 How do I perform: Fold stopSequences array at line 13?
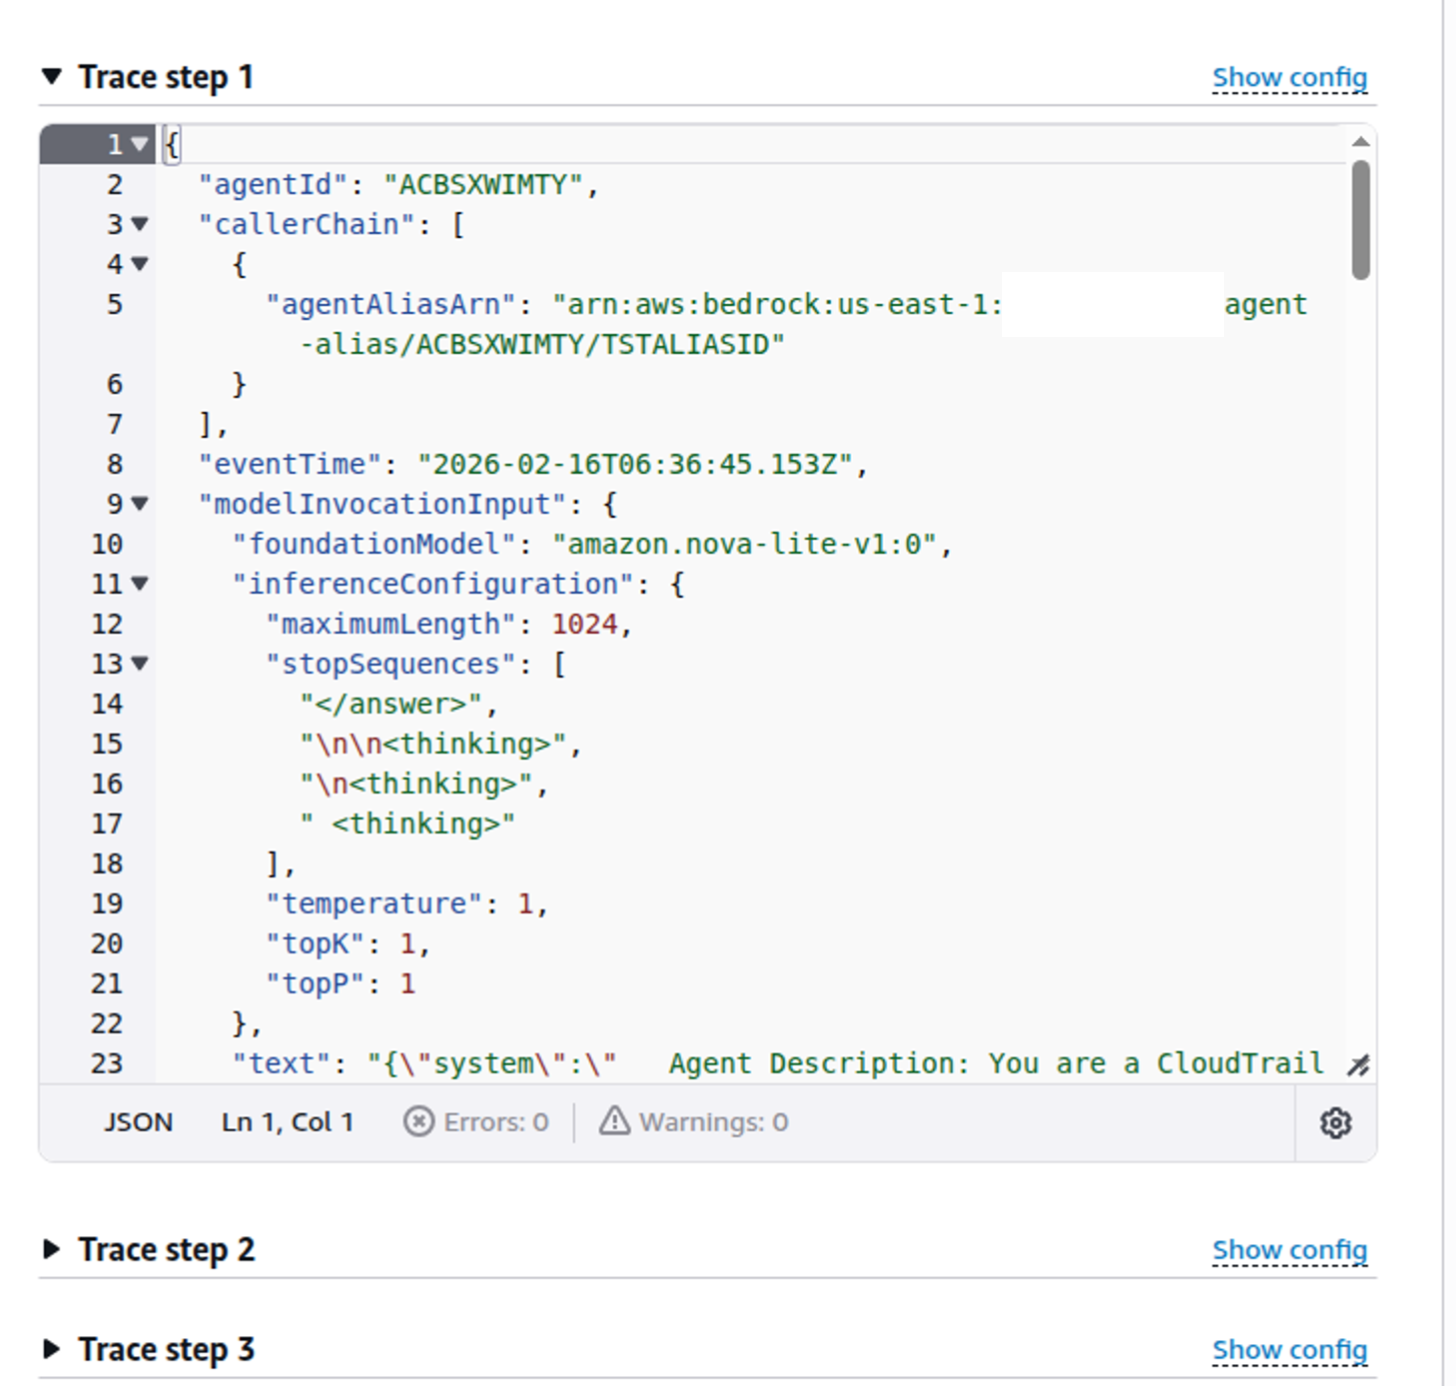[140, 664]
